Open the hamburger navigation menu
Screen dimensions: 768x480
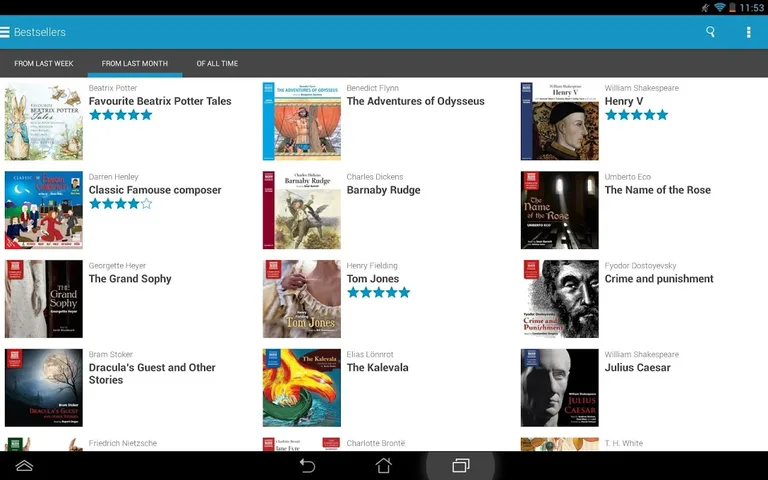(5, 32)
